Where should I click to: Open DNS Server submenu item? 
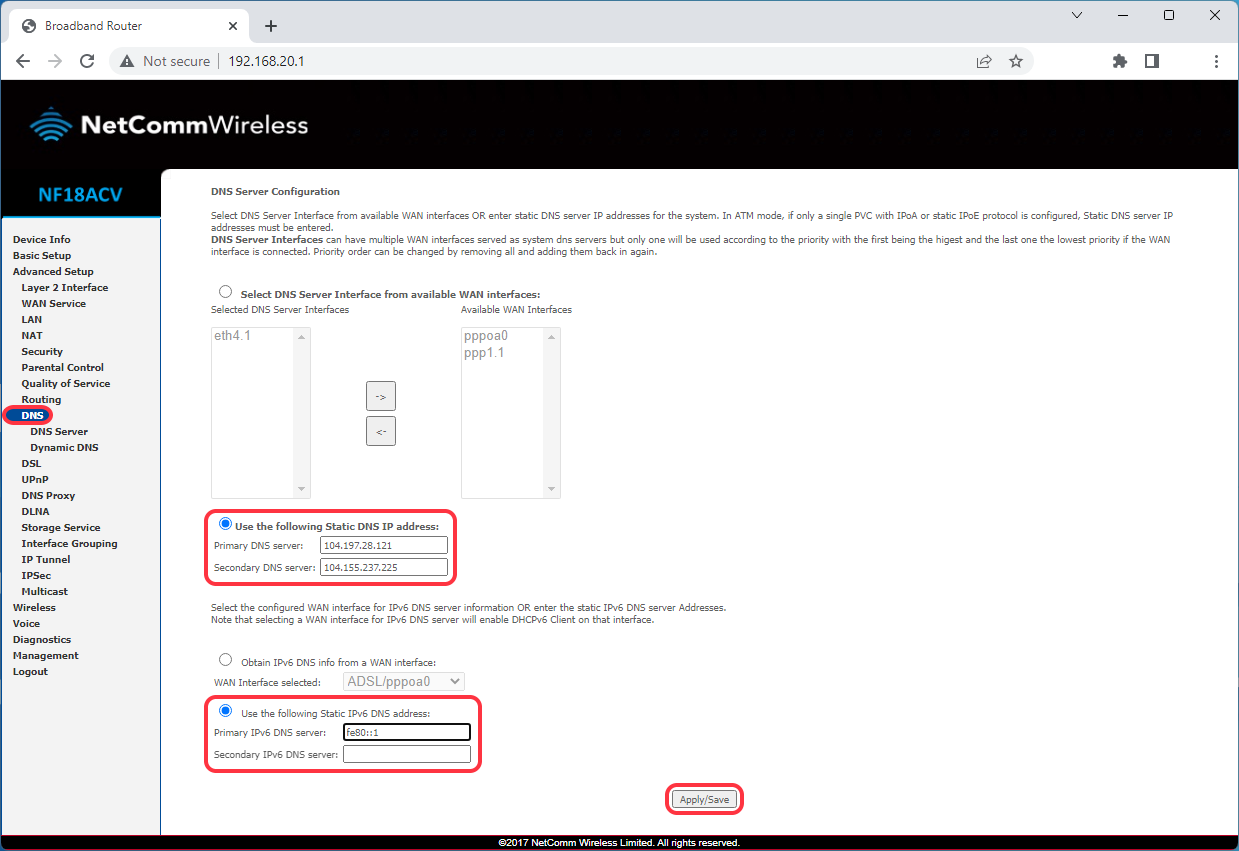59,431
